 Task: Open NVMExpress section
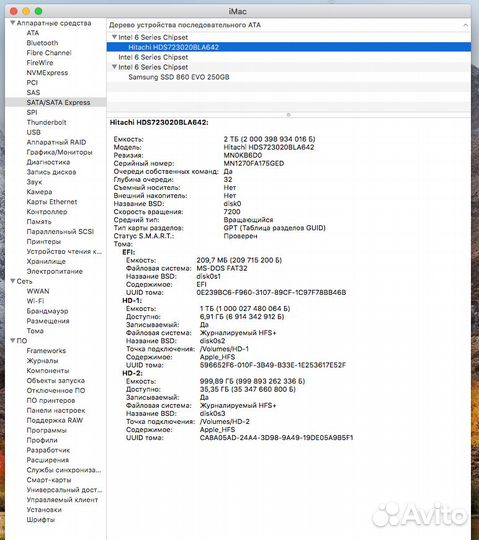47,73
